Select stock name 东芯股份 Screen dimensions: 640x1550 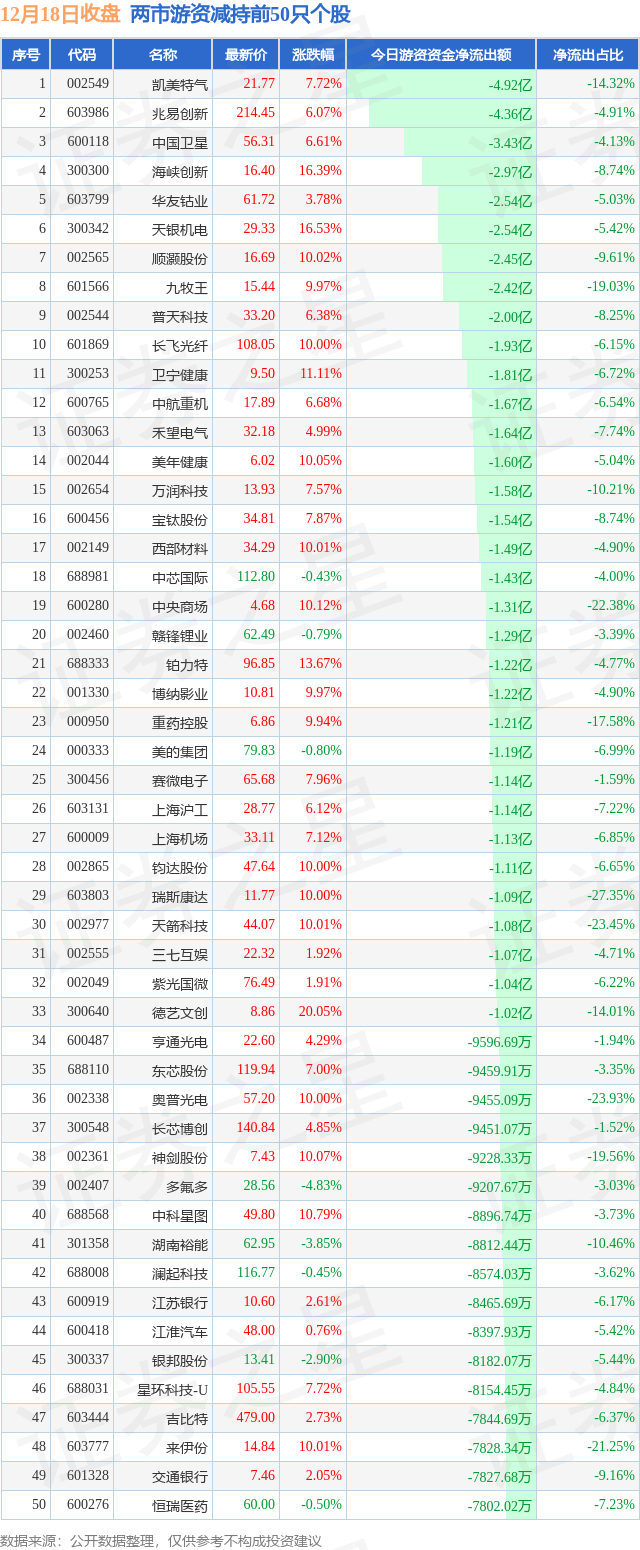180,1070
